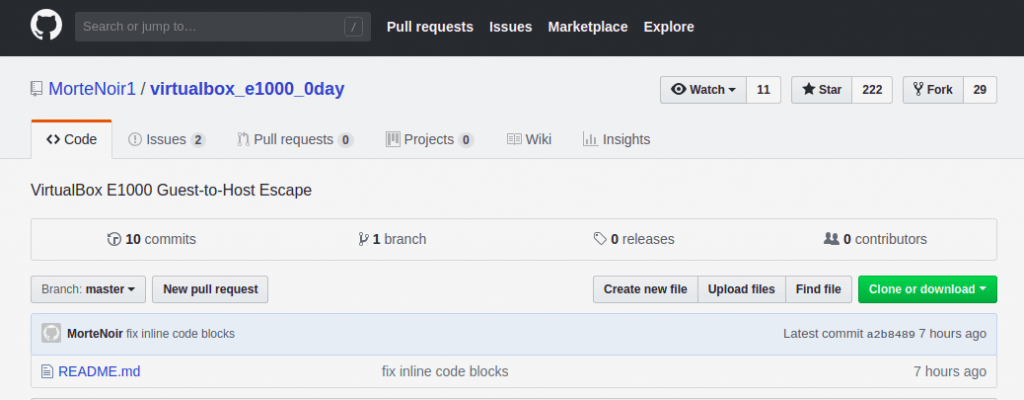This screenshot has width=1024, height=400.
Task: Click New pull request button
Action: click(x=210, y=289)
